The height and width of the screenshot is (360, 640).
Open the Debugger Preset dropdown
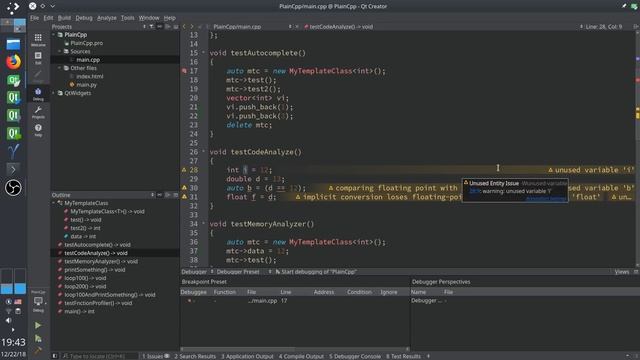point(243,271)
